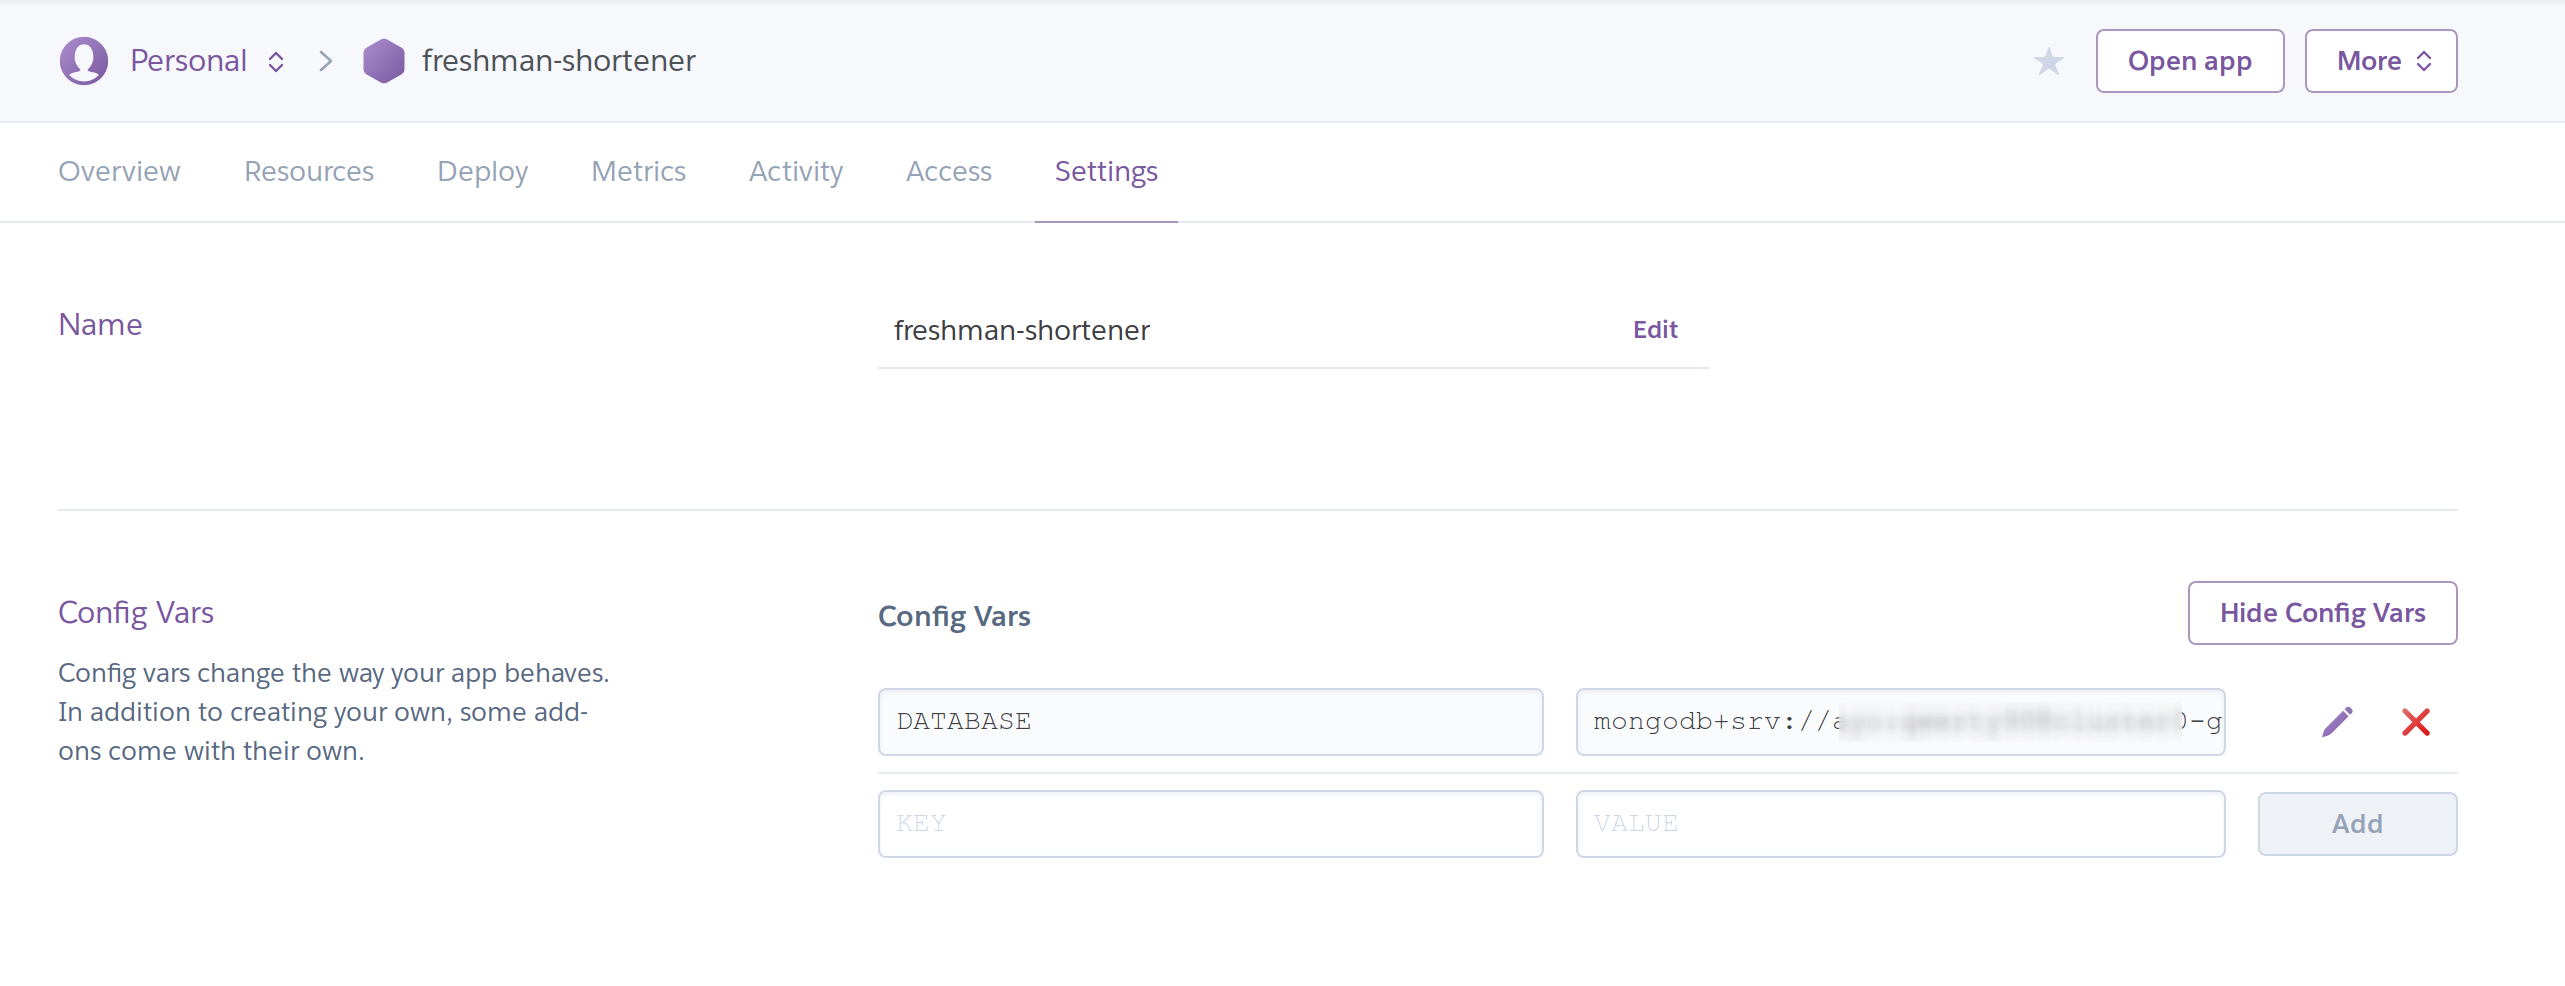
Task: Click the breadcrumb chevron arrow
Action: [x=325, y=62]
